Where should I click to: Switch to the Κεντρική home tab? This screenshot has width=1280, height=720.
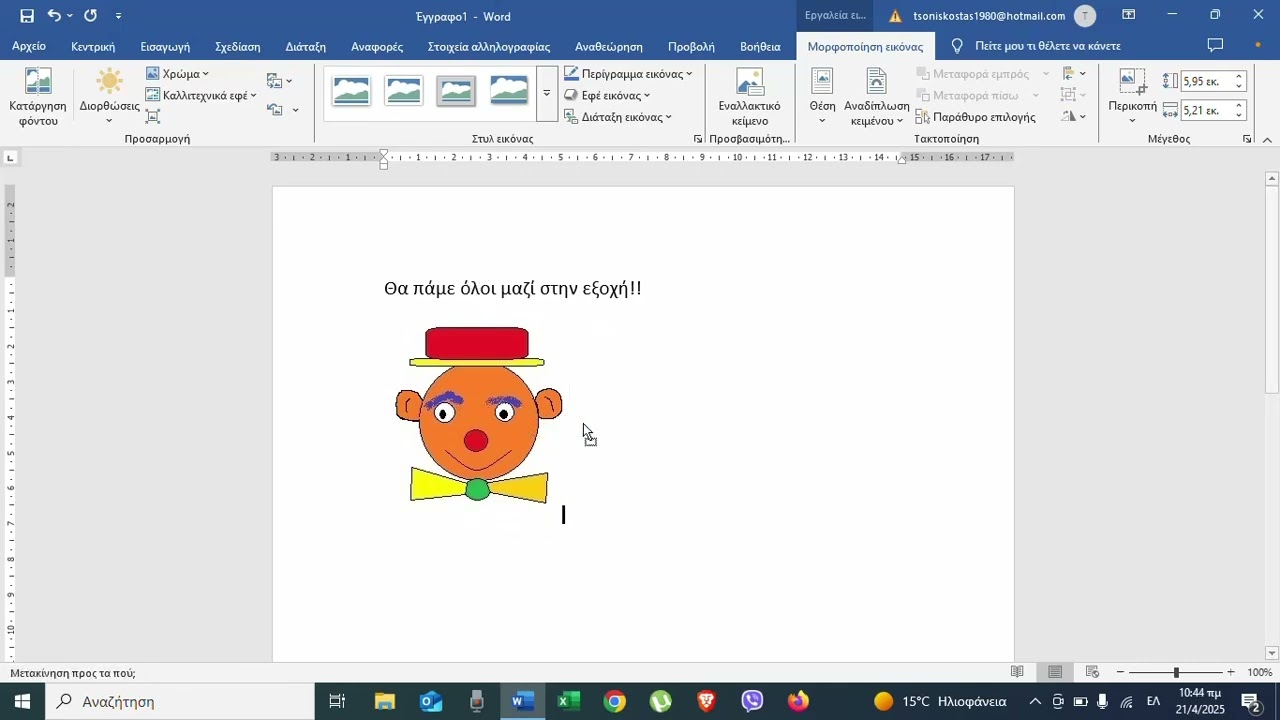click(x=93, y=46)
